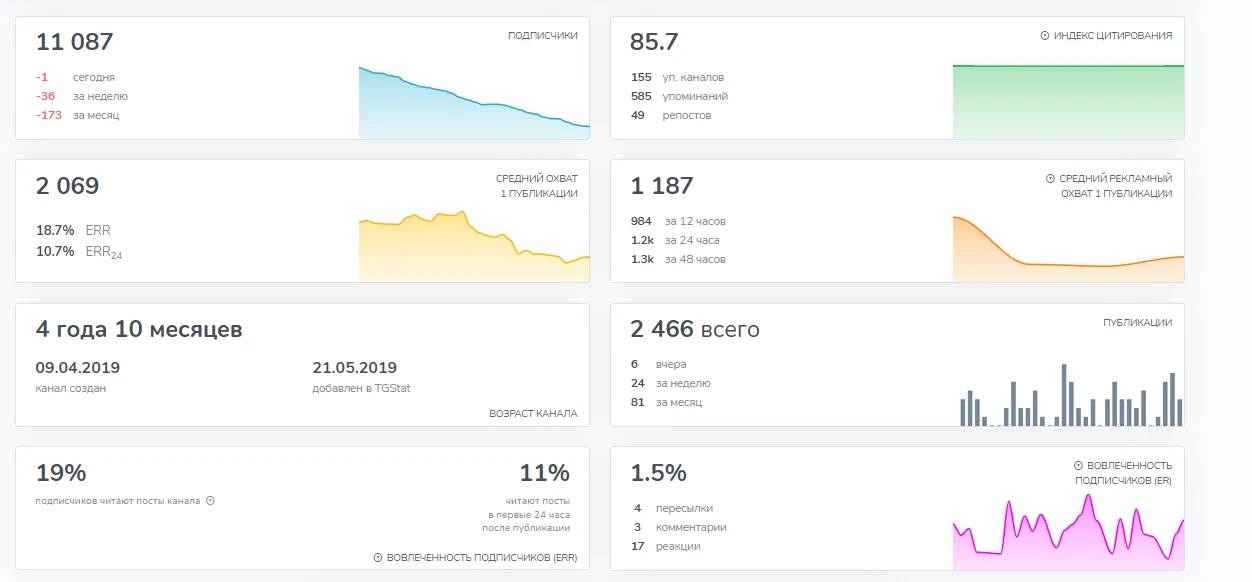Click the '1.3k за 48 часов' row
The width and height of the screenshot is (1252, 582).
[678, 259]
